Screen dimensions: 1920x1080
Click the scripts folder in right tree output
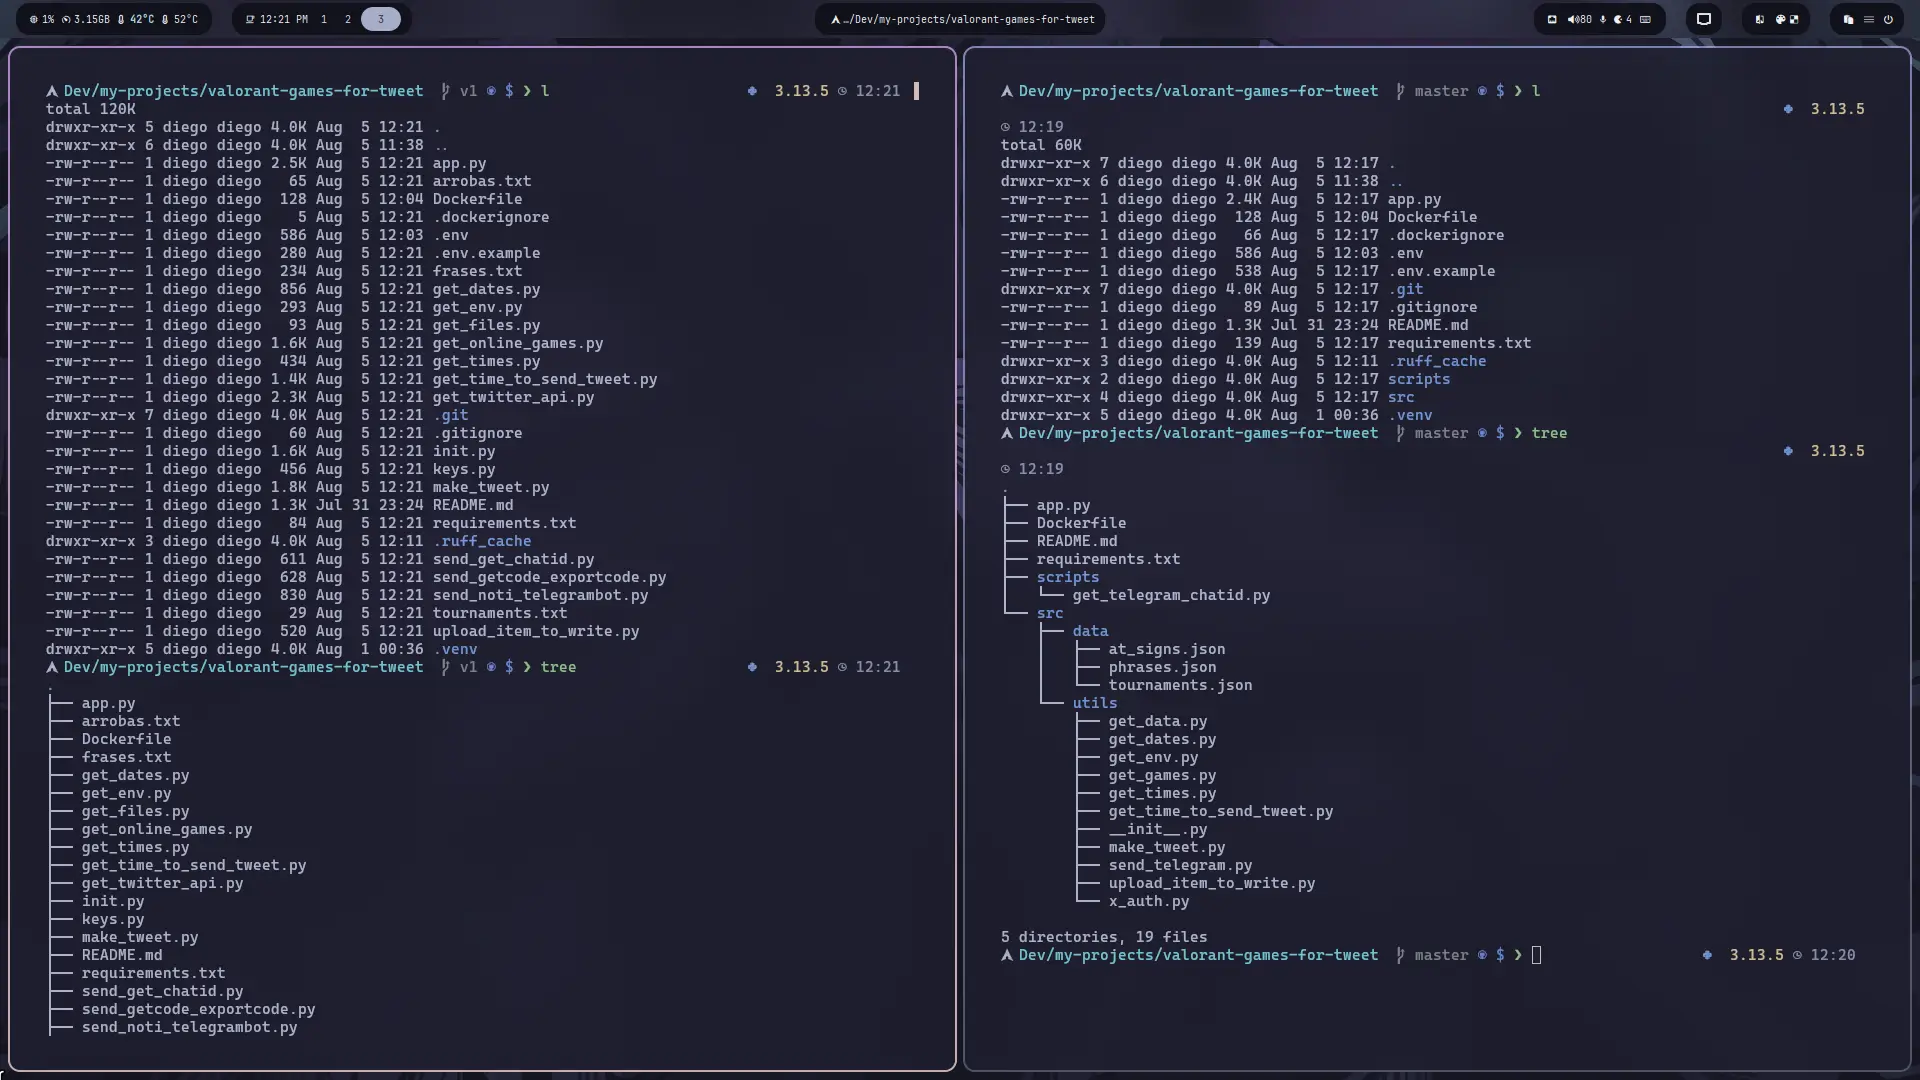1068,577
